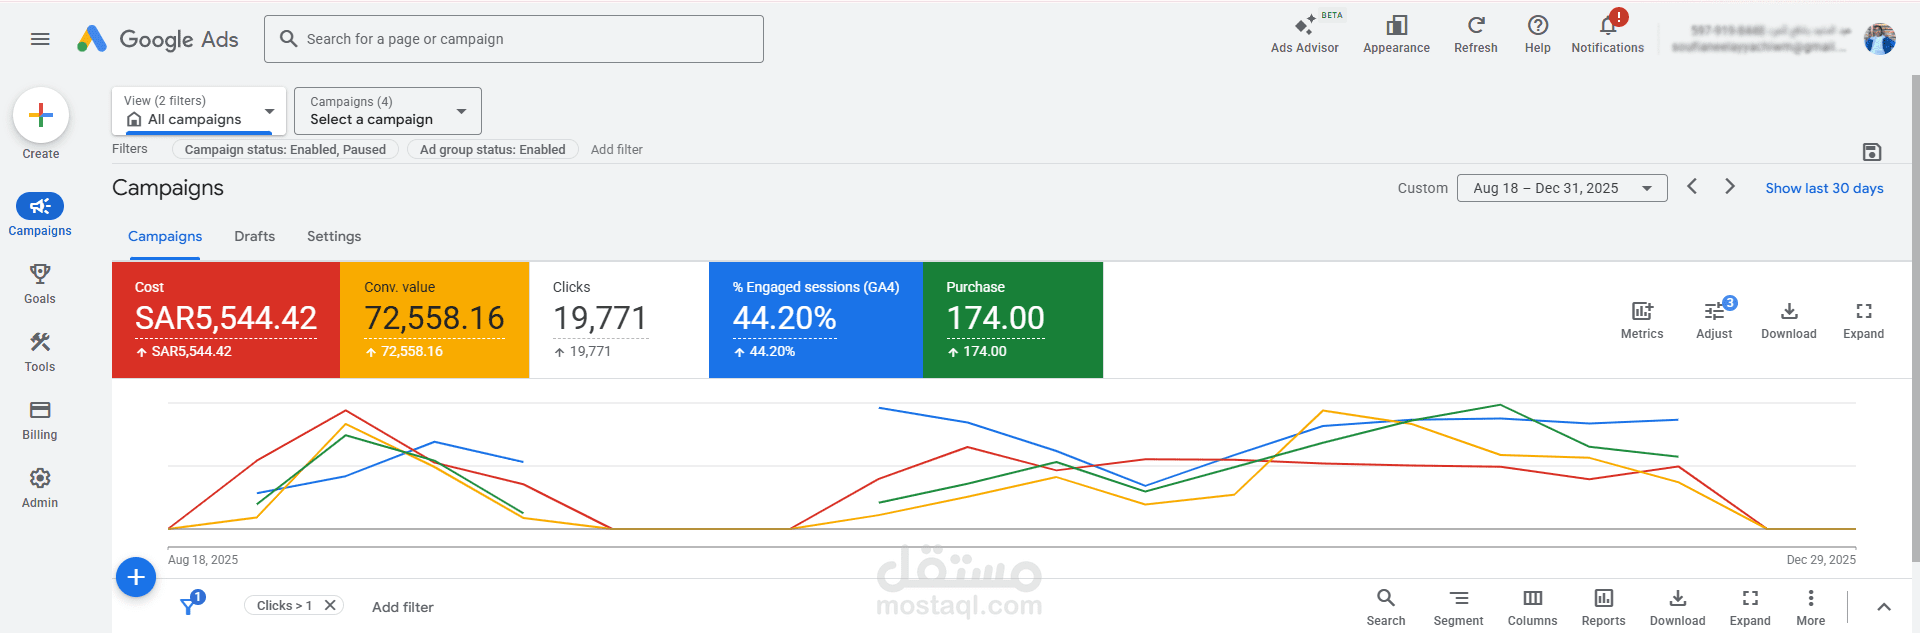The width and height of the screenshot is (1920, 633).
Task: Click the Google Ads logo
Action: coord(158,39)
